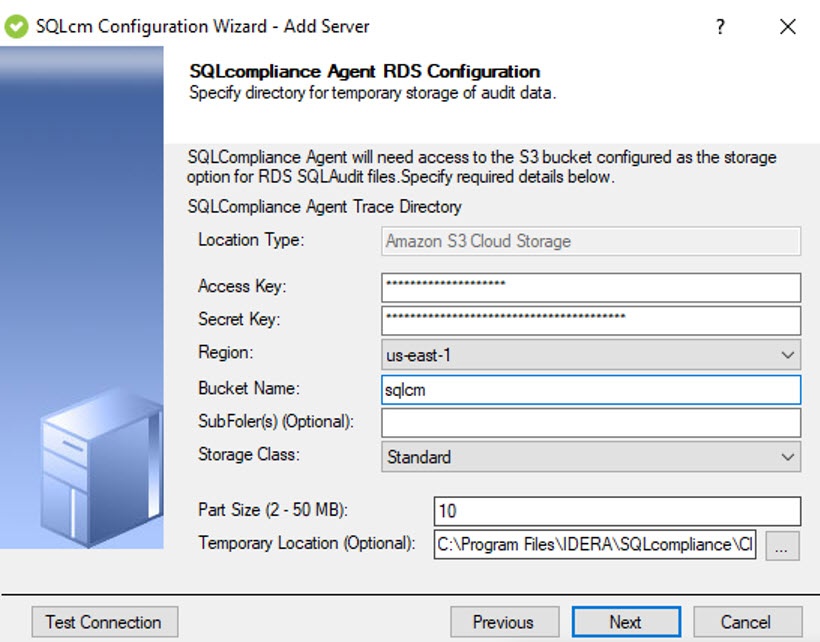Viewport: 820px width, 642px height.
Task: Go back with the Previous button
Action: point(505,622)
